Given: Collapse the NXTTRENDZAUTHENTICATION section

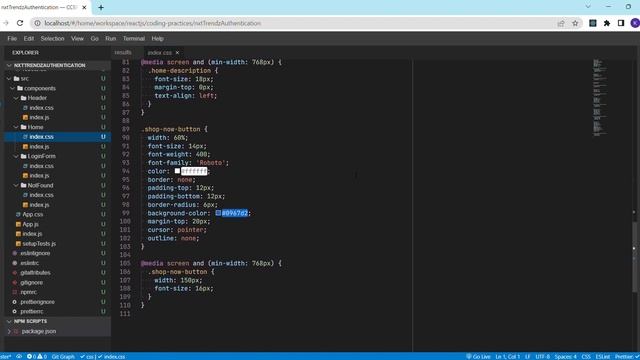Looking at the screenshot, I should point(9,65).
